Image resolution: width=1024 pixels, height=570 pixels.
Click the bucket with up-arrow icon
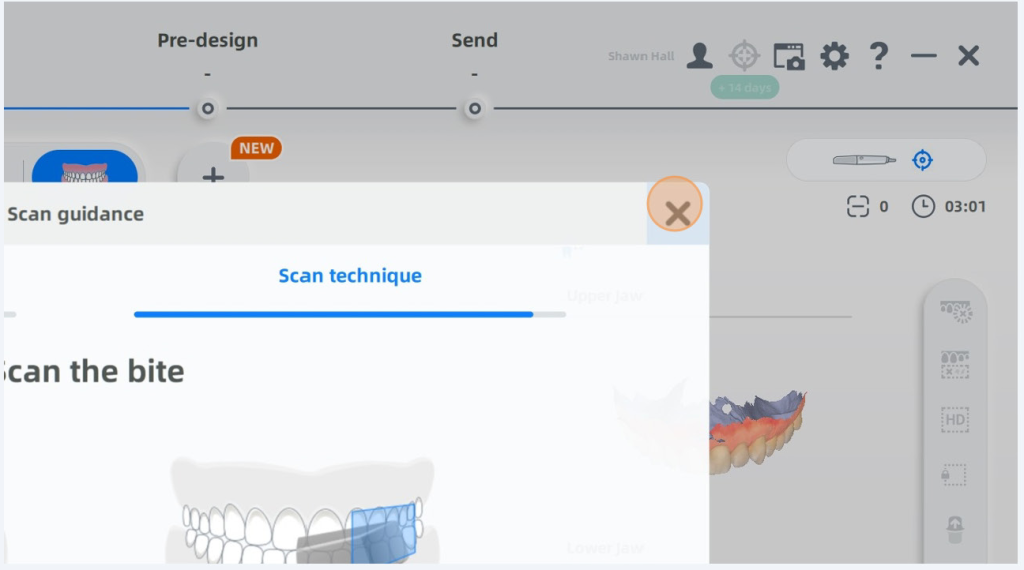pyautogui.click(x=955, y=528)
